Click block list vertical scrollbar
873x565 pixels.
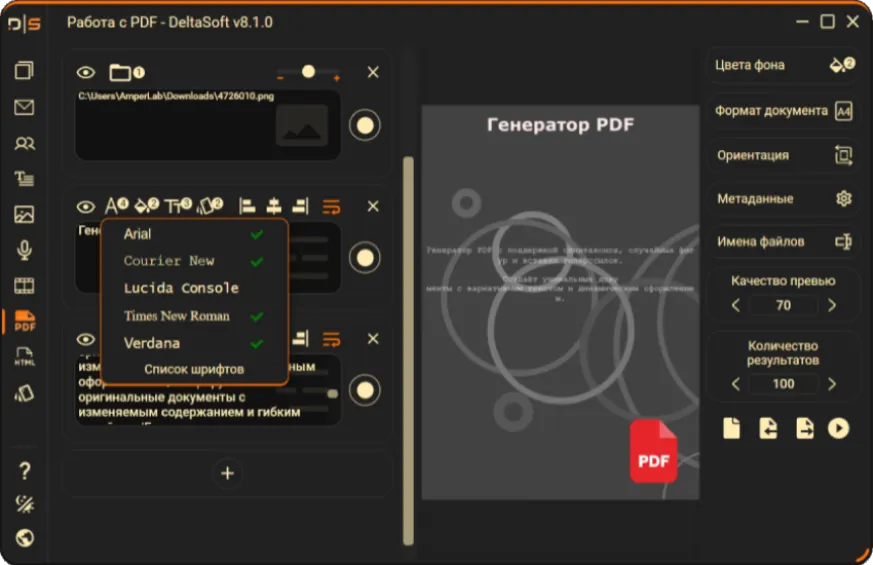409,351
